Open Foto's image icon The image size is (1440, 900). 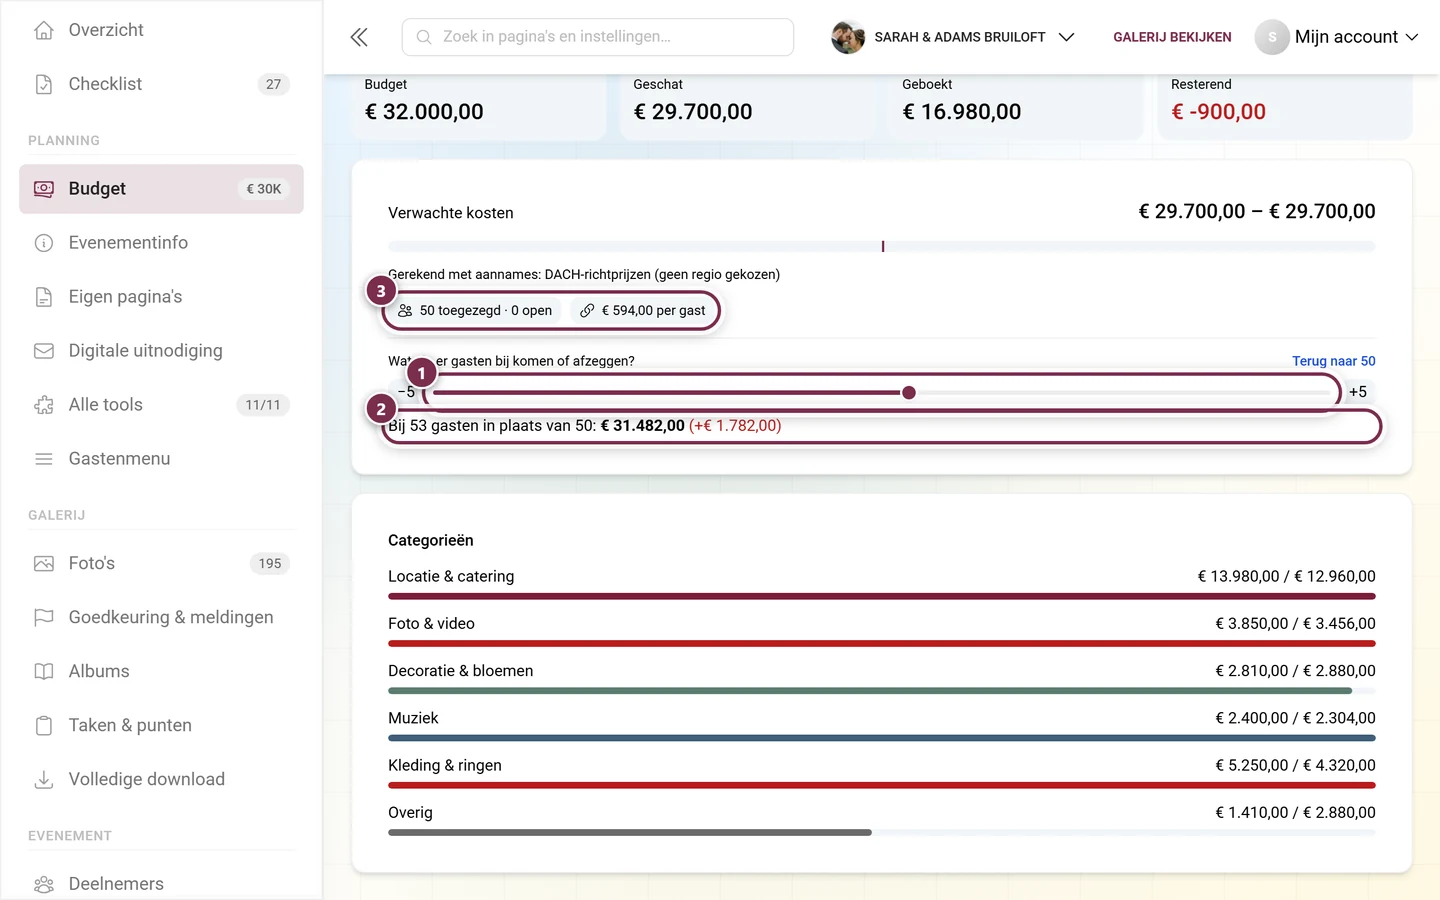pyautogui.click(x=44, y=563)
